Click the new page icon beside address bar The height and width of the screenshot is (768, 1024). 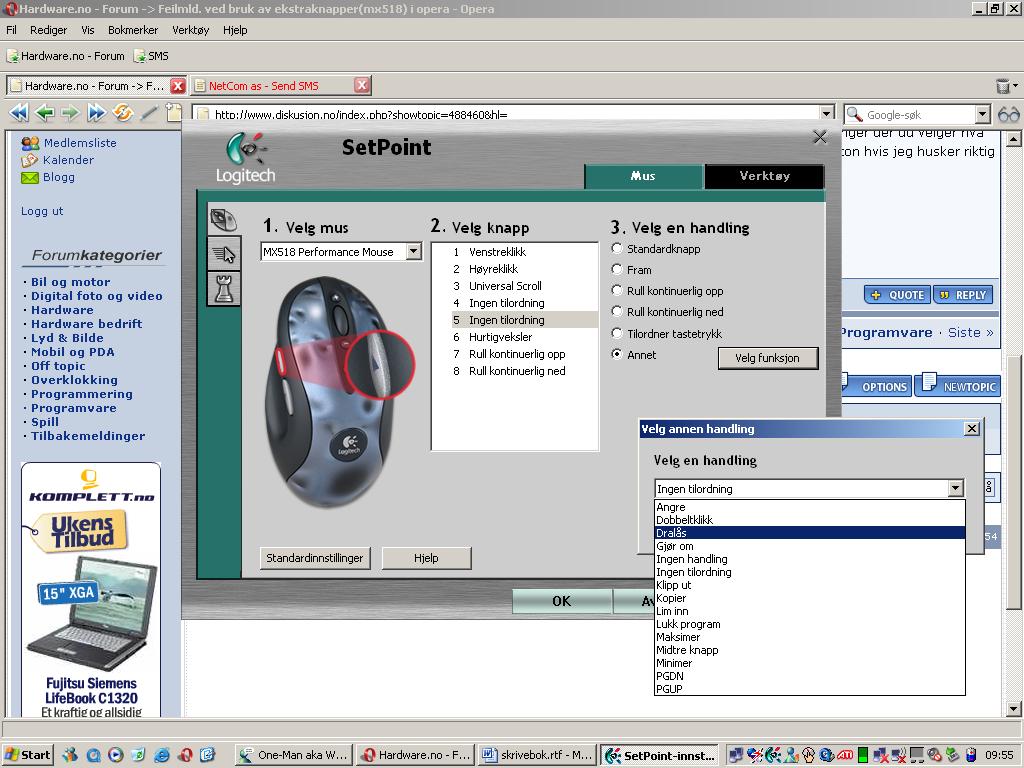click(174, 112)
